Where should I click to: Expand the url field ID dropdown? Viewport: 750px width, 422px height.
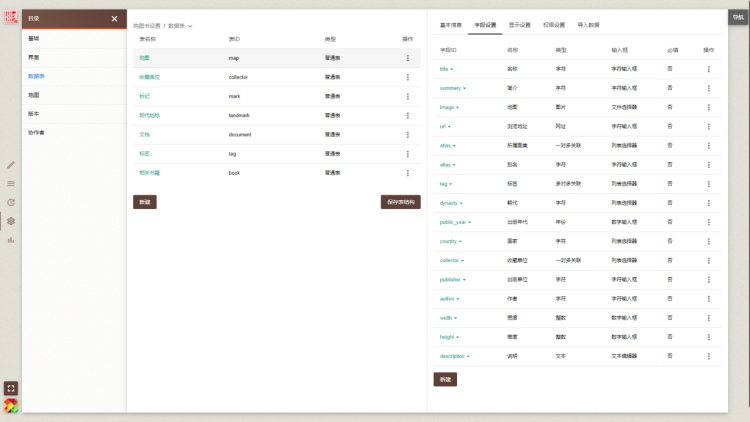pos(449,127)
